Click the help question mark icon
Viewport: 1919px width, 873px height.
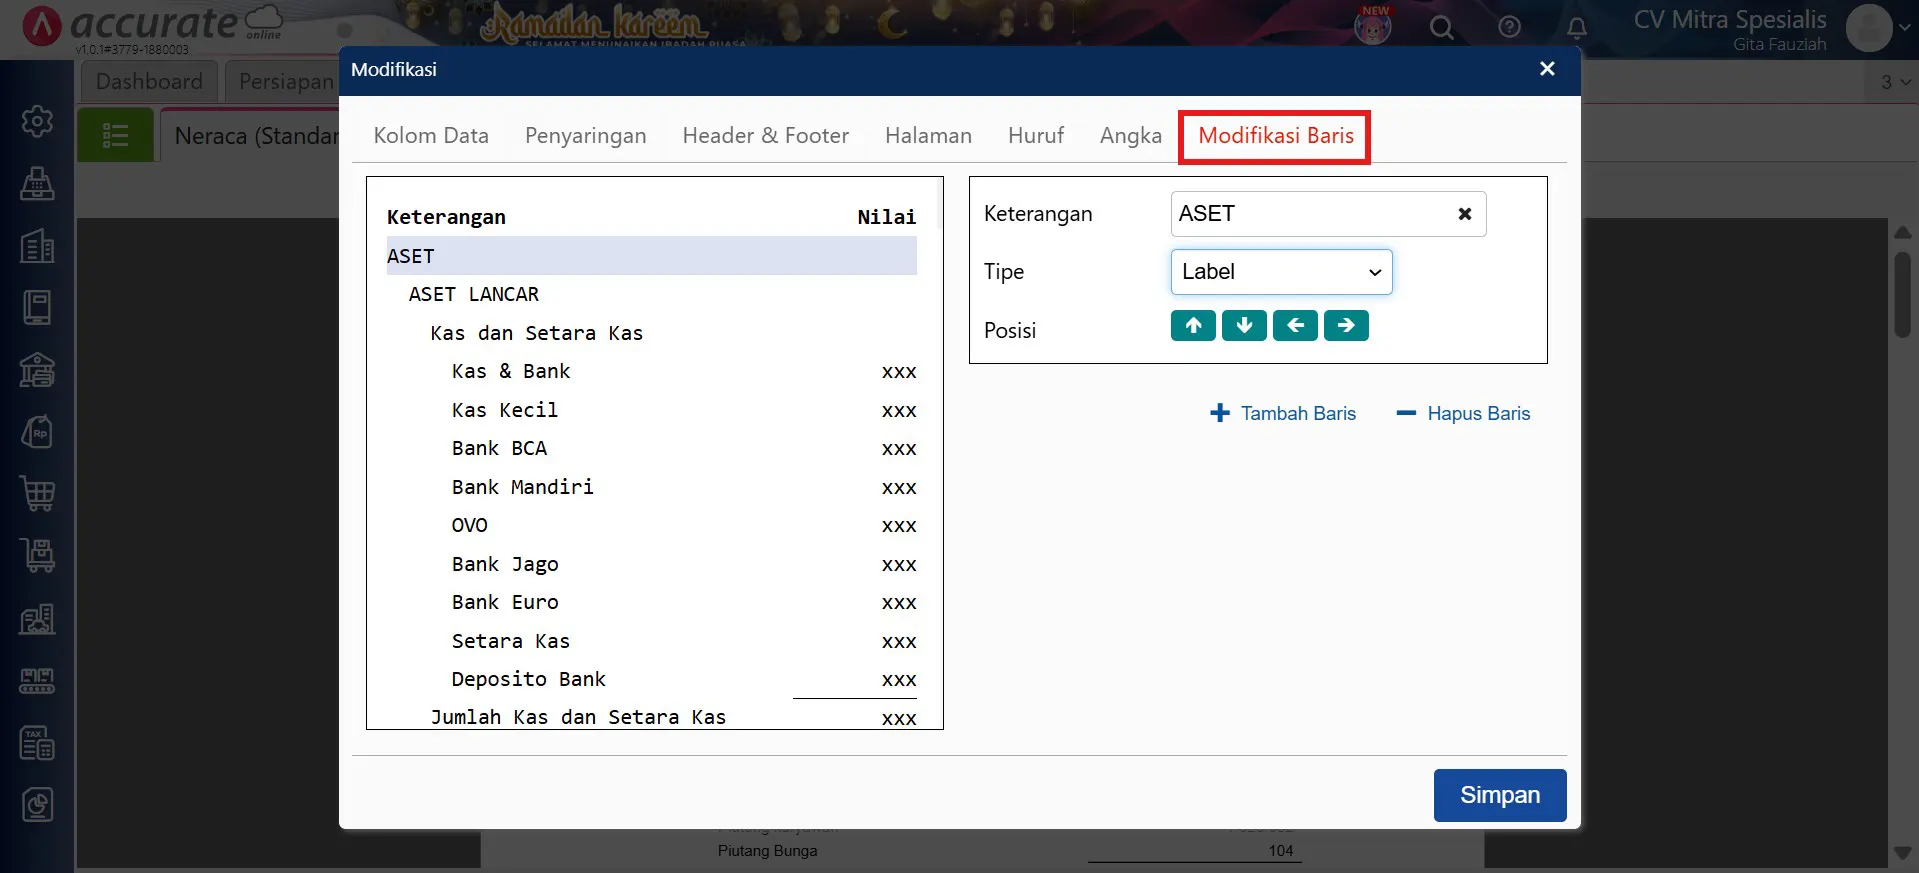coord(1509,28)
